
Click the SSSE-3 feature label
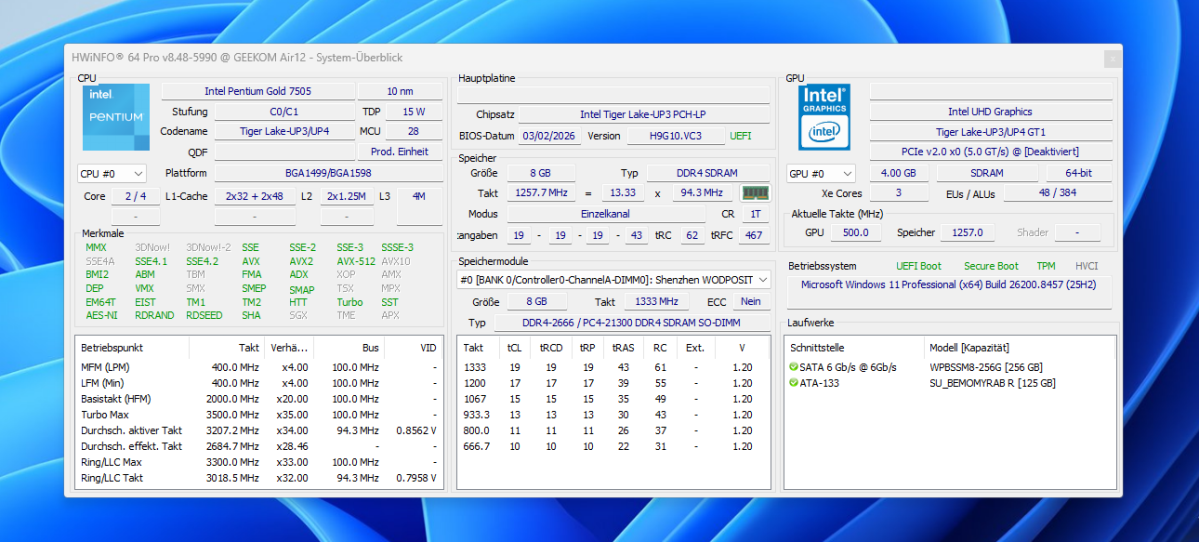[x=397, y=248]
